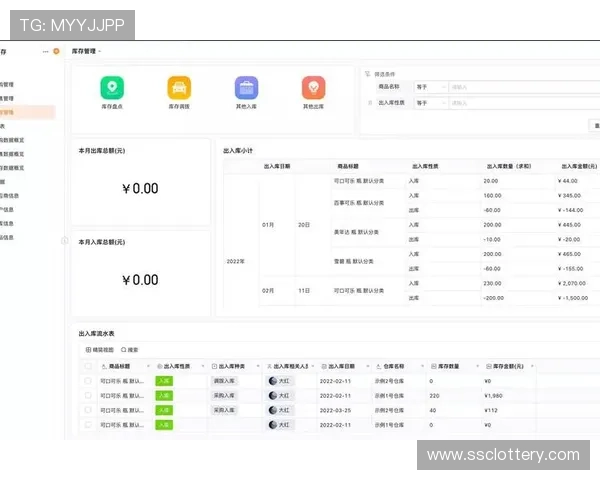Viewport: 600px width, 480px height.
Task: Click the filter funnel icon beside 筛选条件
Action: [367, 74]
